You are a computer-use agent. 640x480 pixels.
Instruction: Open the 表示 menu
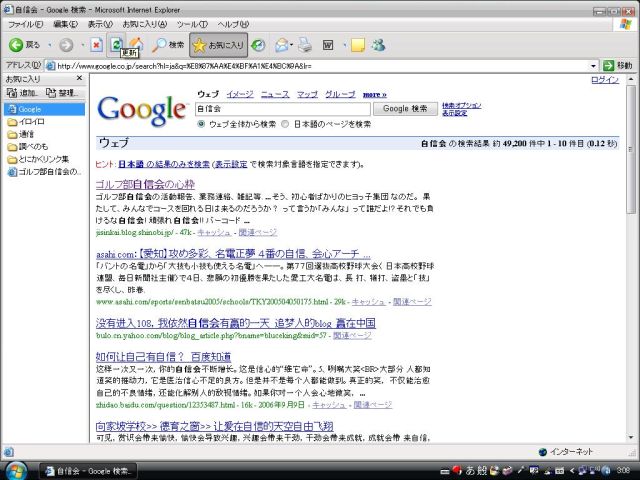(x=100, y=24)
